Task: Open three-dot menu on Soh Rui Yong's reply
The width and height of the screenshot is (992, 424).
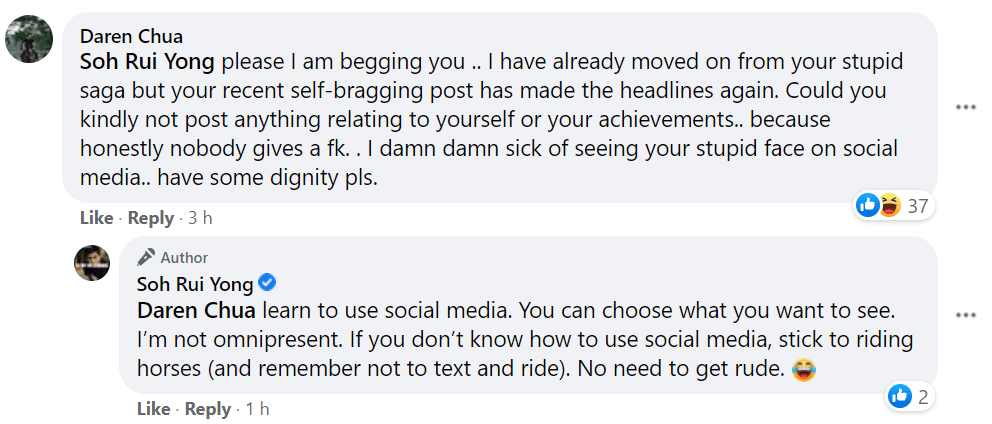Action: [x=965, y=315]
